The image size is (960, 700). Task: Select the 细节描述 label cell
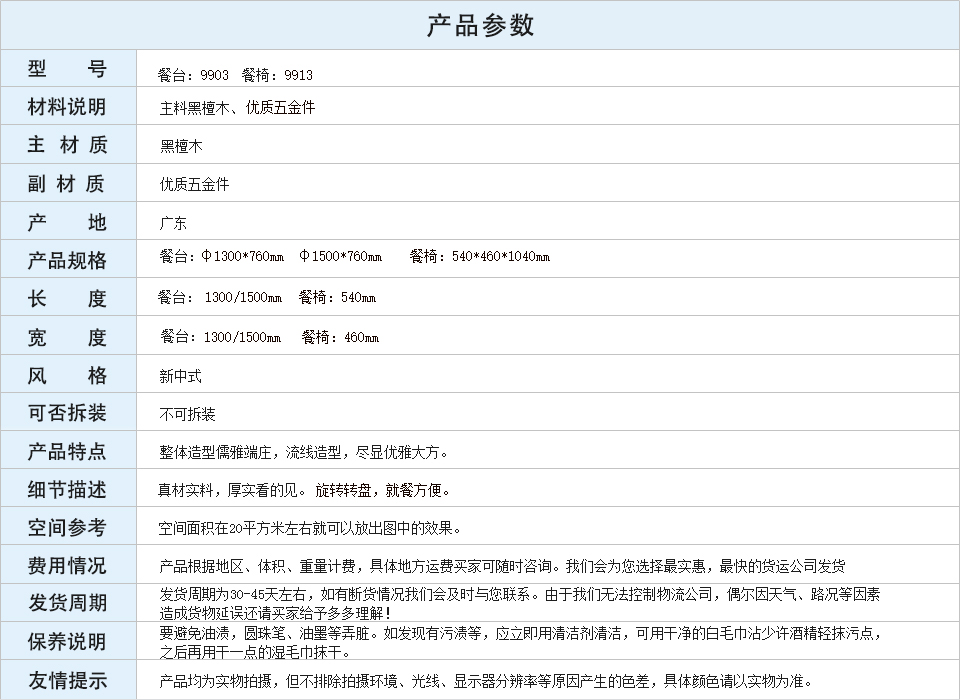click(68, 489)
